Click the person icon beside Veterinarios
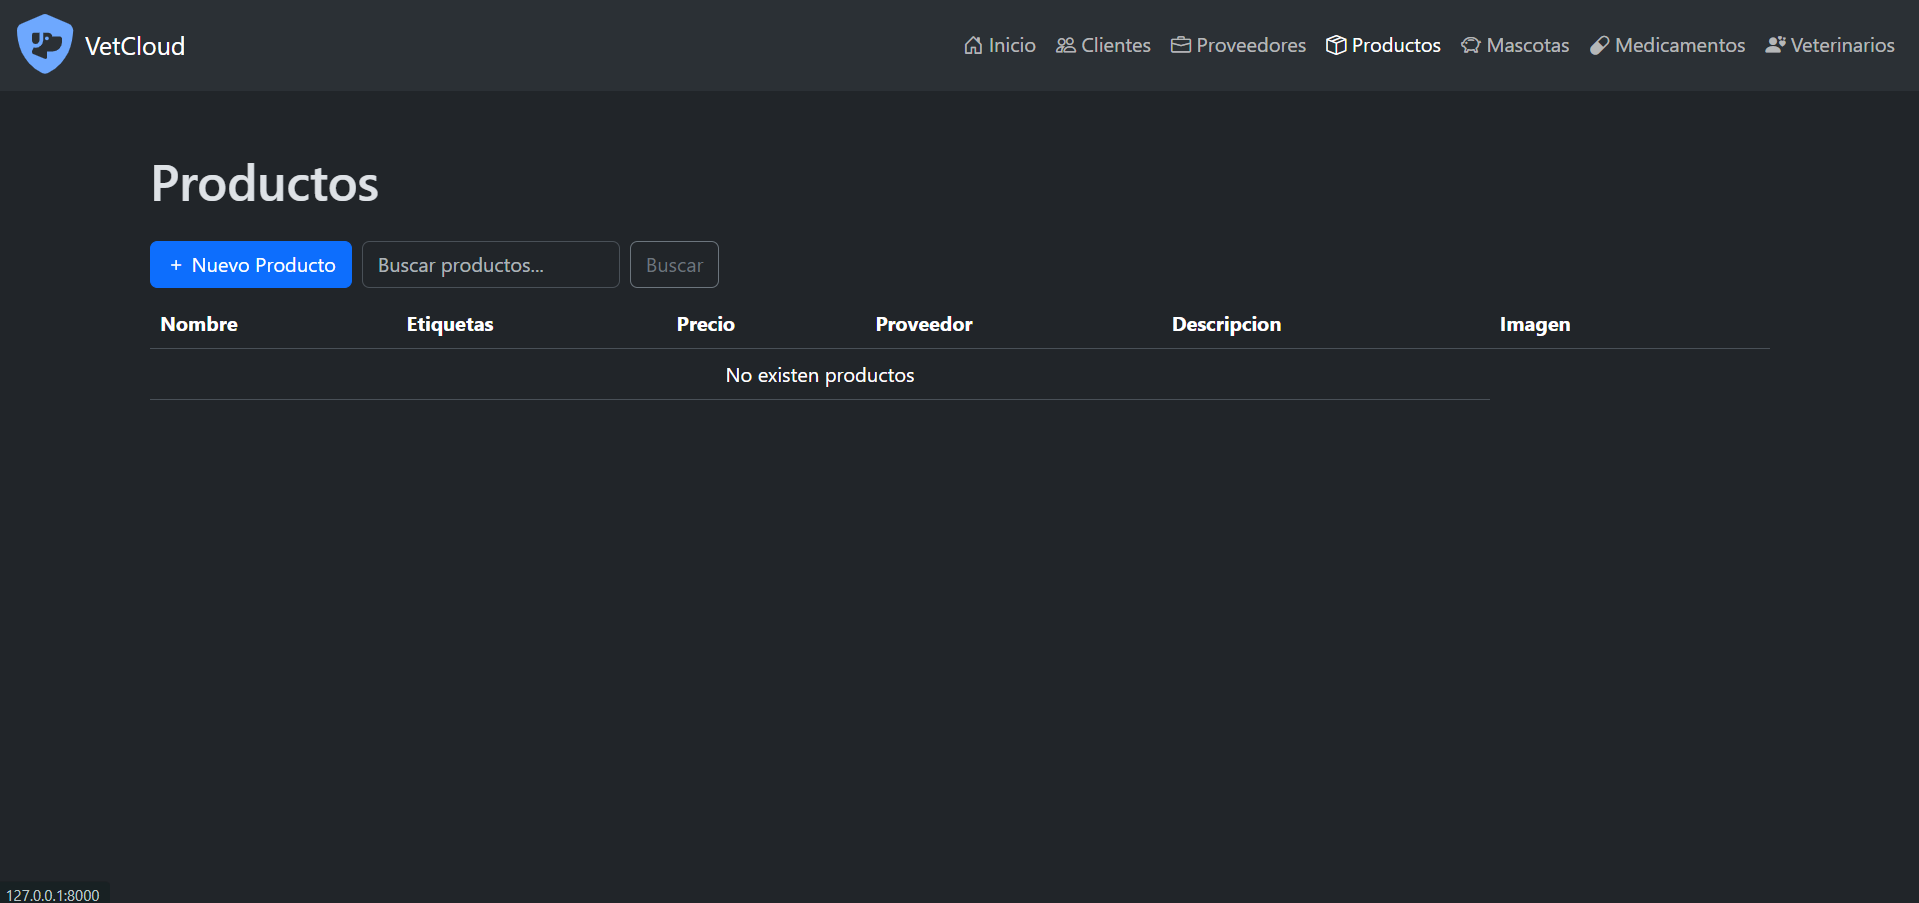Viewport: 1919px width, 903px height. 1775,45
